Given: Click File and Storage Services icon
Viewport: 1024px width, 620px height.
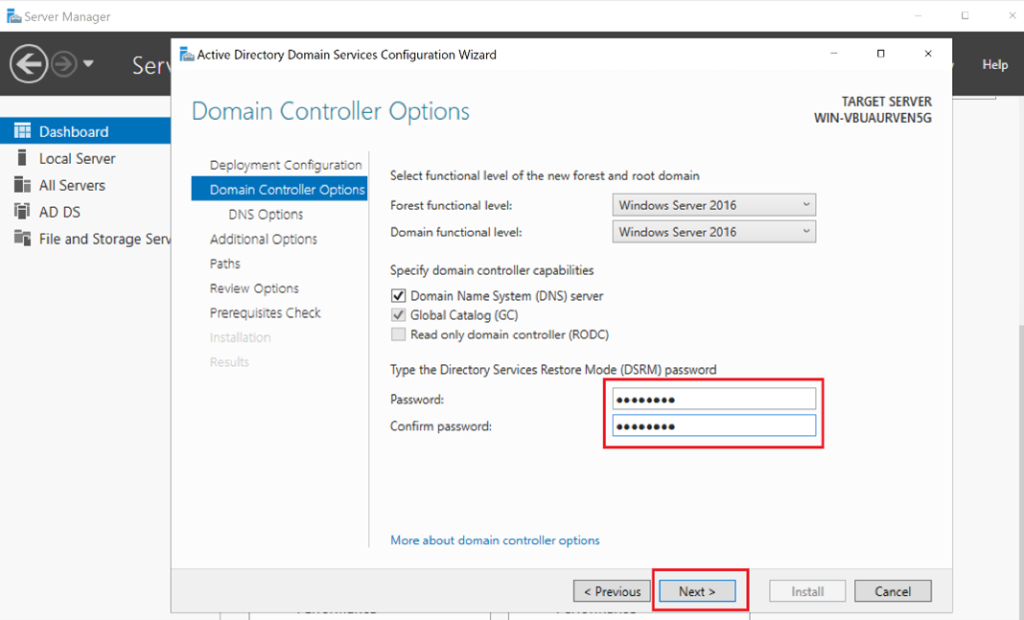Looking at the screenshot, I should click(22, 238).
